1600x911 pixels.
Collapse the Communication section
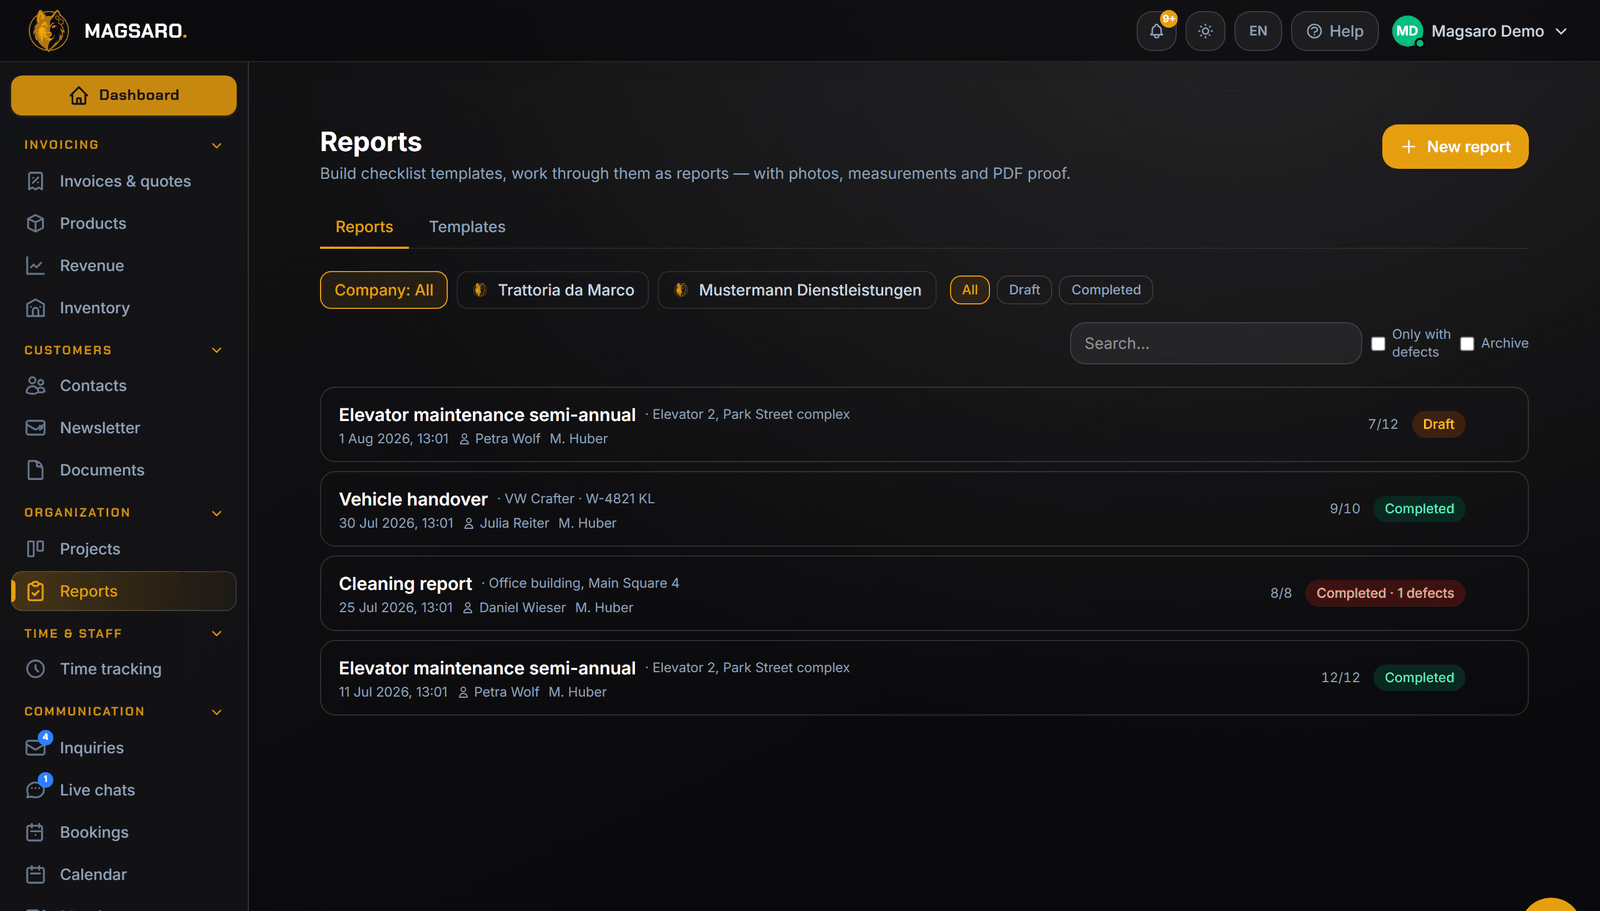point(217,712)
